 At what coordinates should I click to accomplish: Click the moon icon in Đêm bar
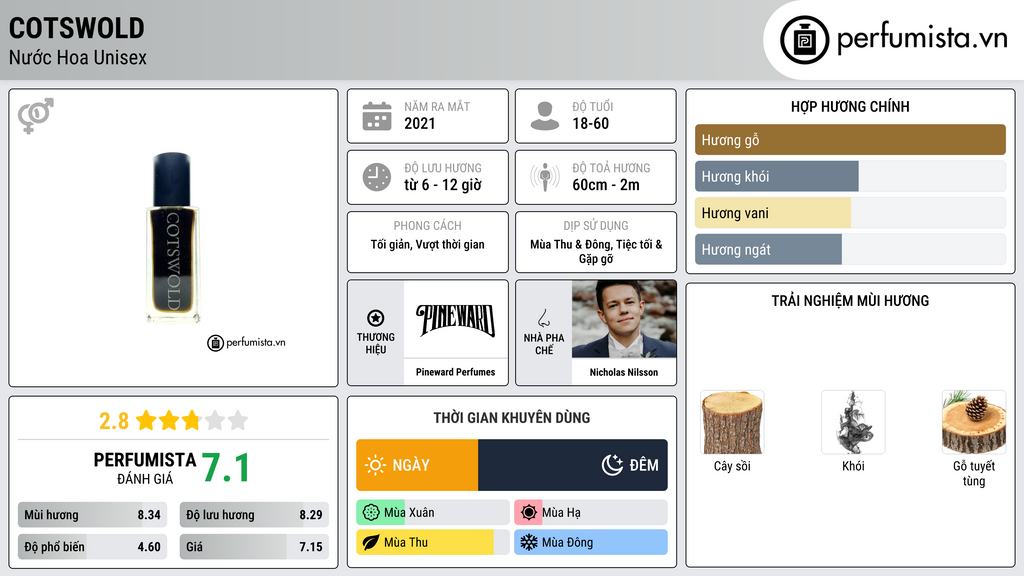pyautogui.click(x=612, y=465)
